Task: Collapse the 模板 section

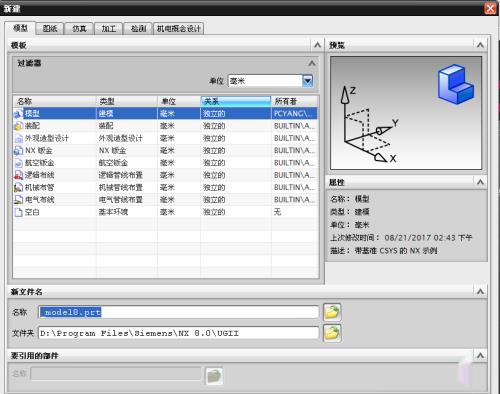Action: tap(317, 45)
